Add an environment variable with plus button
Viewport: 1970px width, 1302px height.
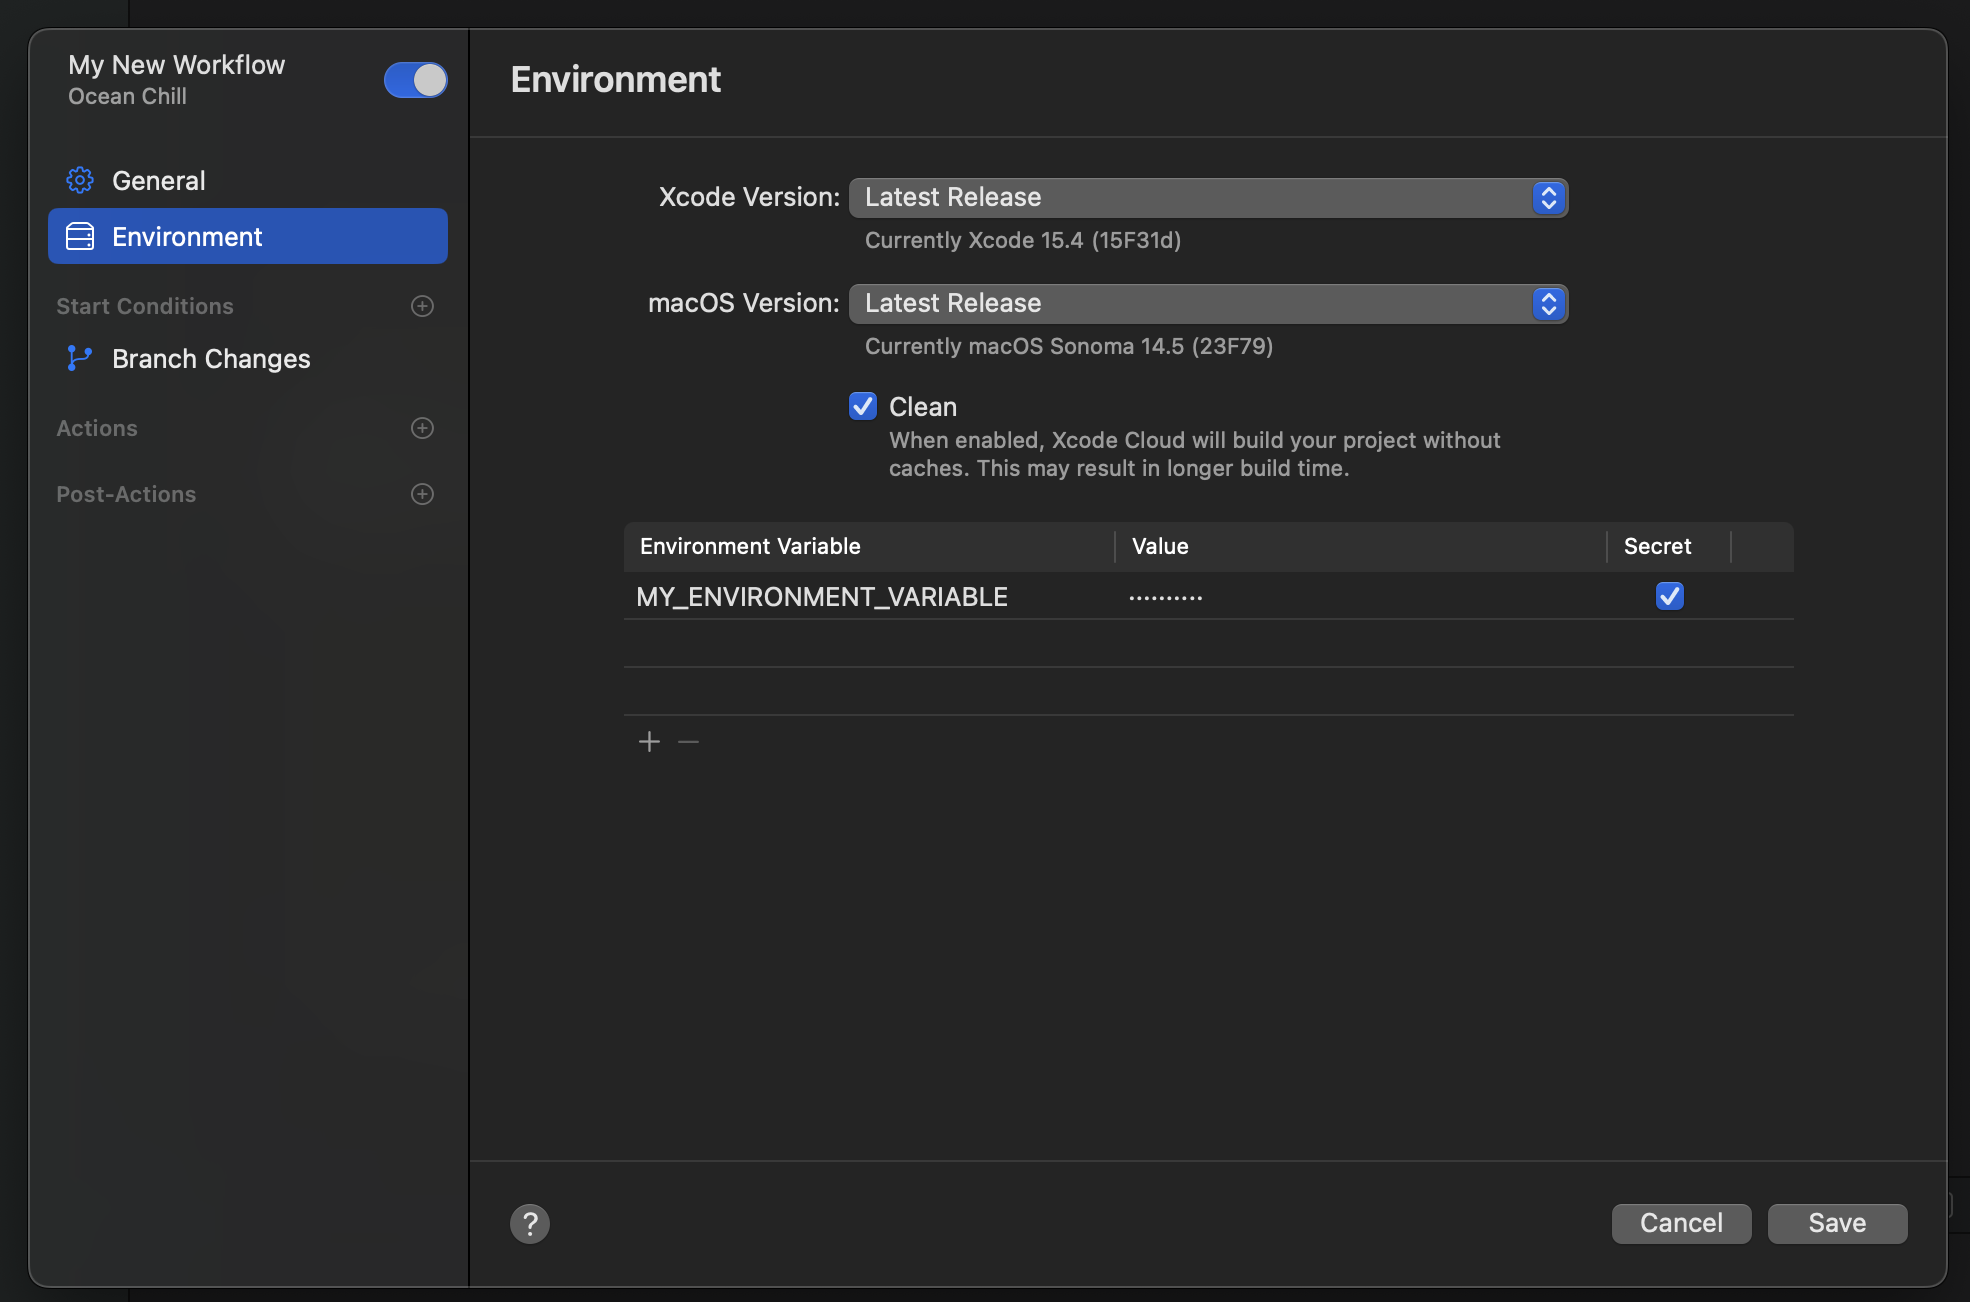[x=649, y=741]
